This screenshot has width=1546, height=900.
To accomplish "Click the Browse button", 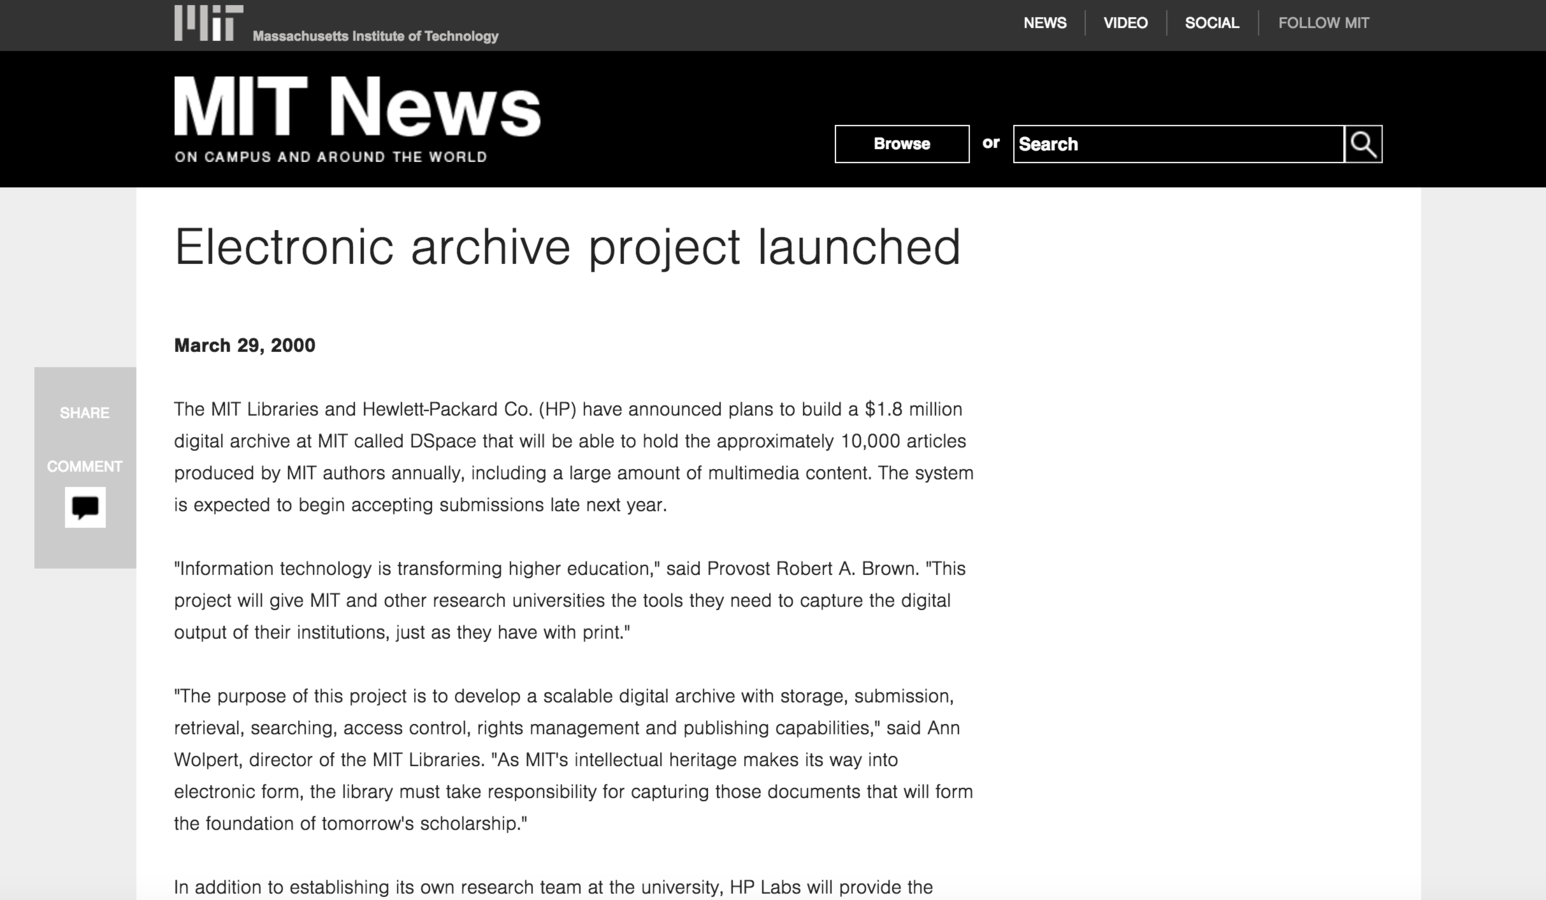I will point(902,144).
